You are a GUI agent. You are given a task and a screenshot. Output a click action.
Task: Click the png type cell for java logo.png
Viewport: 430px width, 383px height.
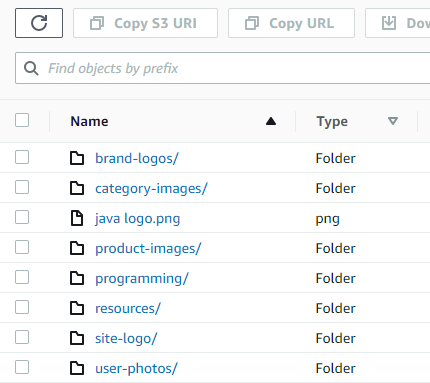[x=328, y=219]
